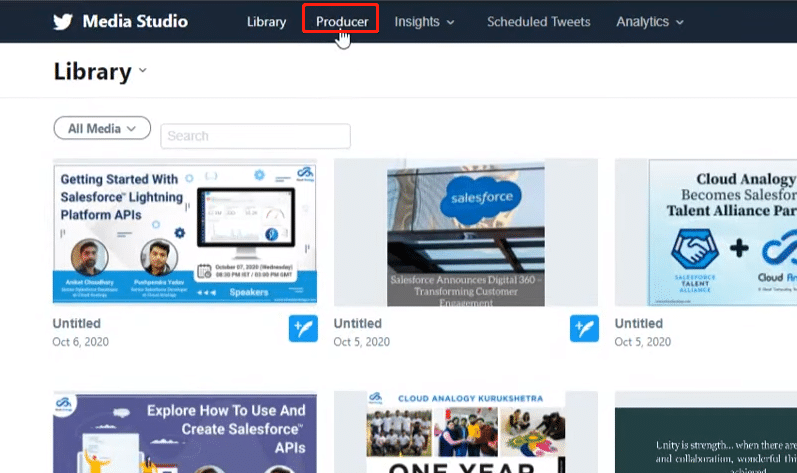797x473 pixels.
Task: Select Untitled title under Salesforce Digital 360 image
Action: click(357, 324)
